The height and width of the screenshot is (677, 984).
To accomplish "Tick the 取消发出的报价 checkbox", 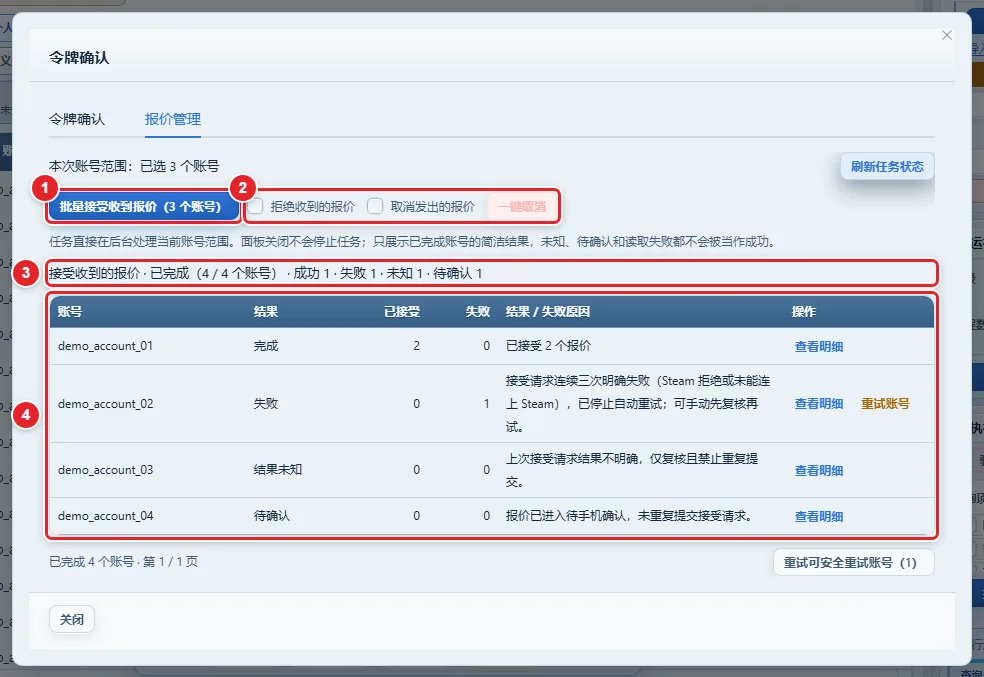I will point(375,206).
